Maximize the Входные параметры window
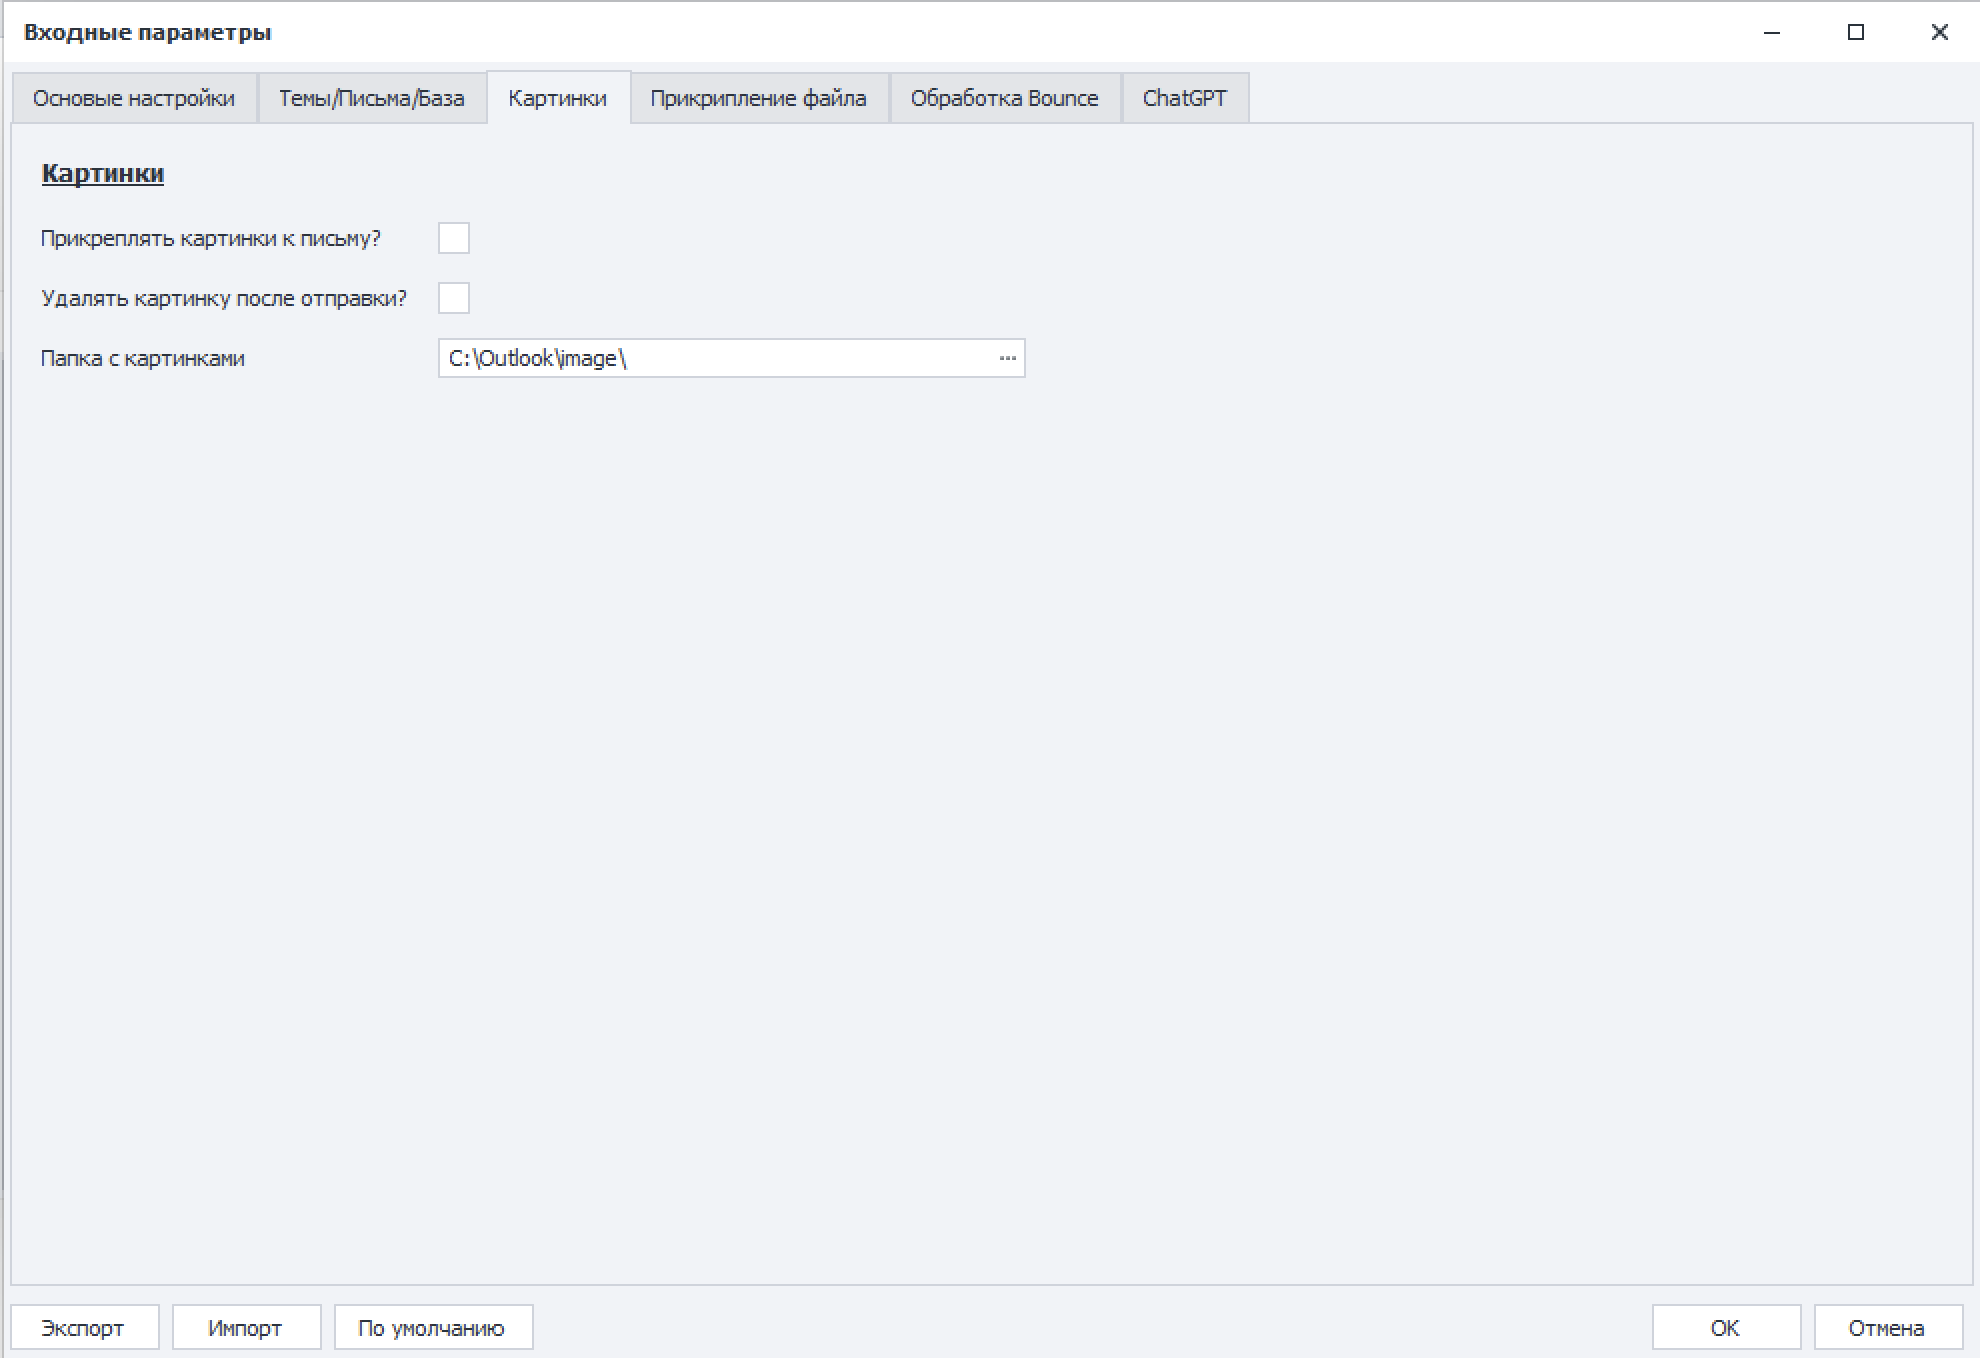This screenshot has height=1358, width=1980. 1856,32
